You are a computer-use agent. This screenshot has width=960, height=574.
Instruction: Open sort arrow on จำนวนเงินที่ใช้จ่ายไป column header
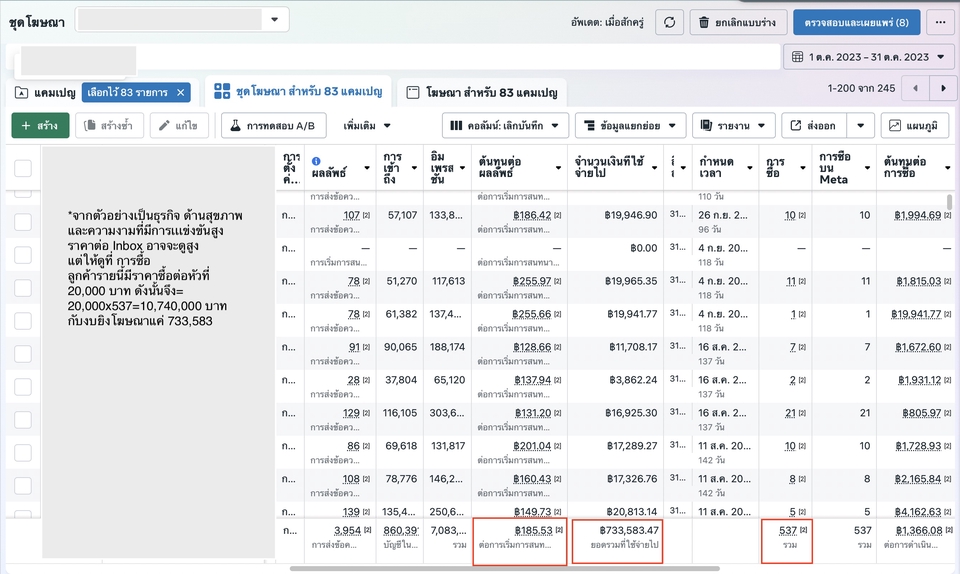coord(654,168)
